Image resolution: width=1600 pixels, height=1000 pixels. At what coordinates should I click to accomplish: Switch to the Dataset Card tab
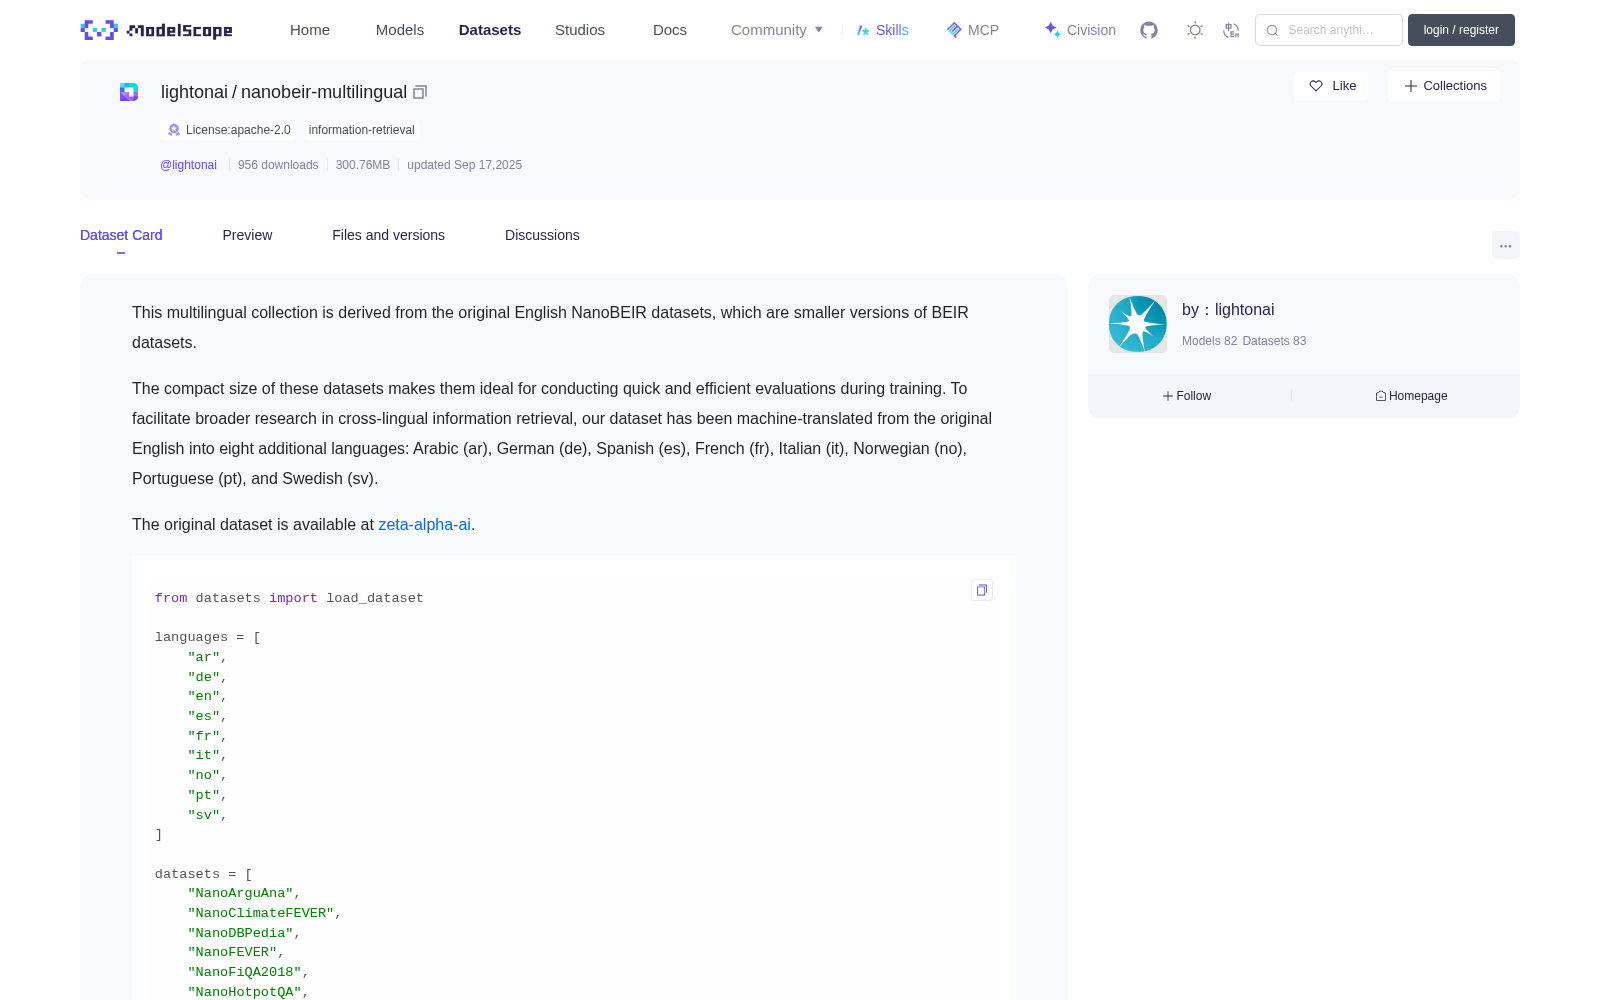[121, 235]
